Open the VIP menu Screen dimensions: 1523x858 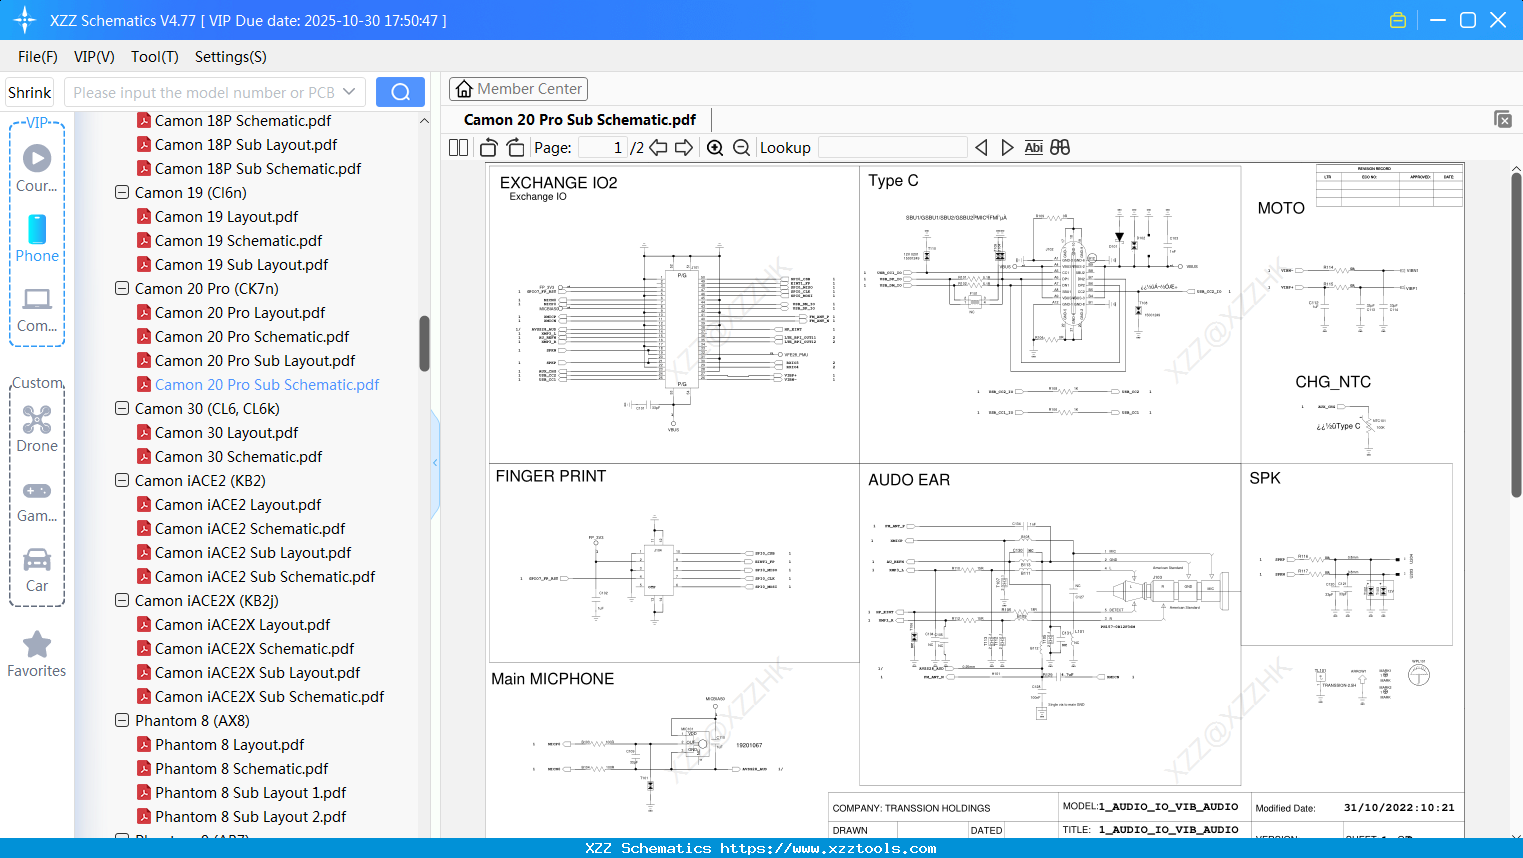pyautogui.click(x=93, y=57)
